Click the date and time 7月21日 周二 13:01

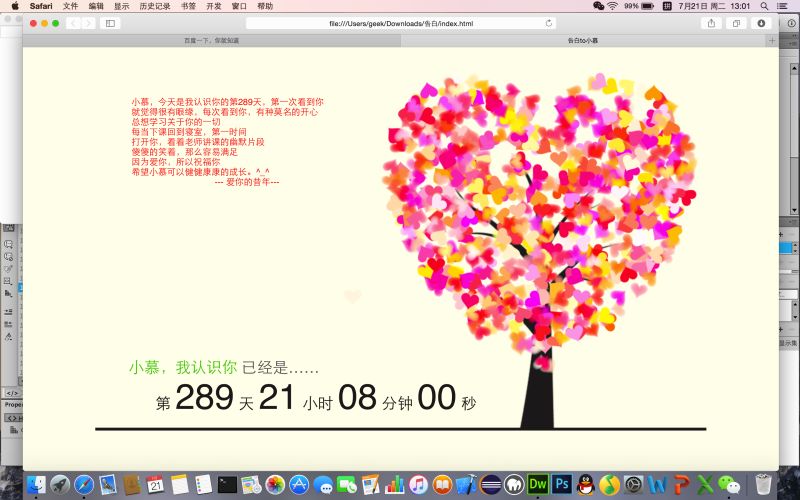click(x=714, y=6)
